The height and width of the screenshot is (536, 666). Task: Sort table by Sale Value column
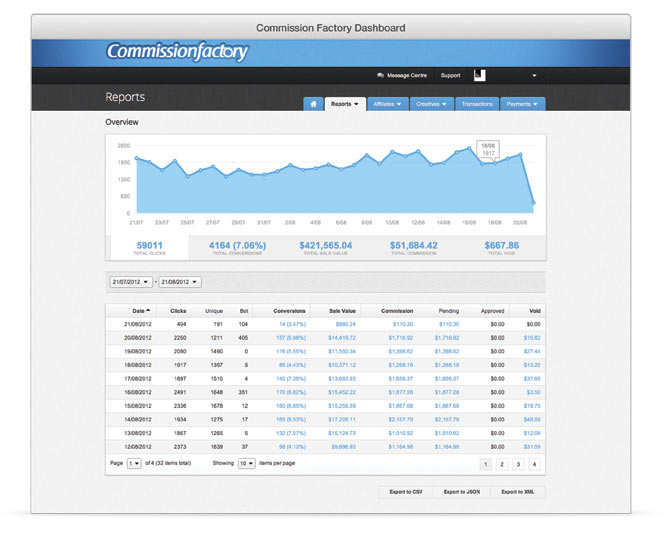[x=342, y=311]
